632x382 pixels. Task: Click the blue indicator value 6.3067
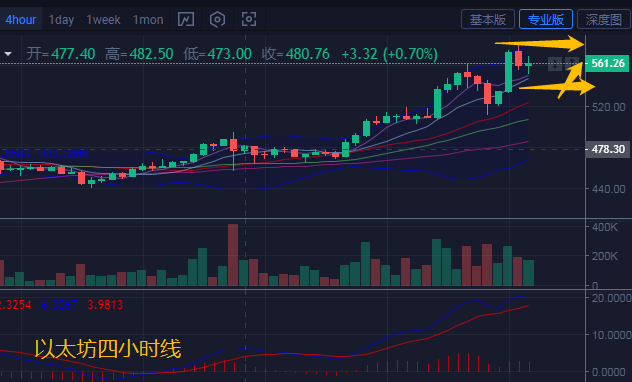point(59,305)
